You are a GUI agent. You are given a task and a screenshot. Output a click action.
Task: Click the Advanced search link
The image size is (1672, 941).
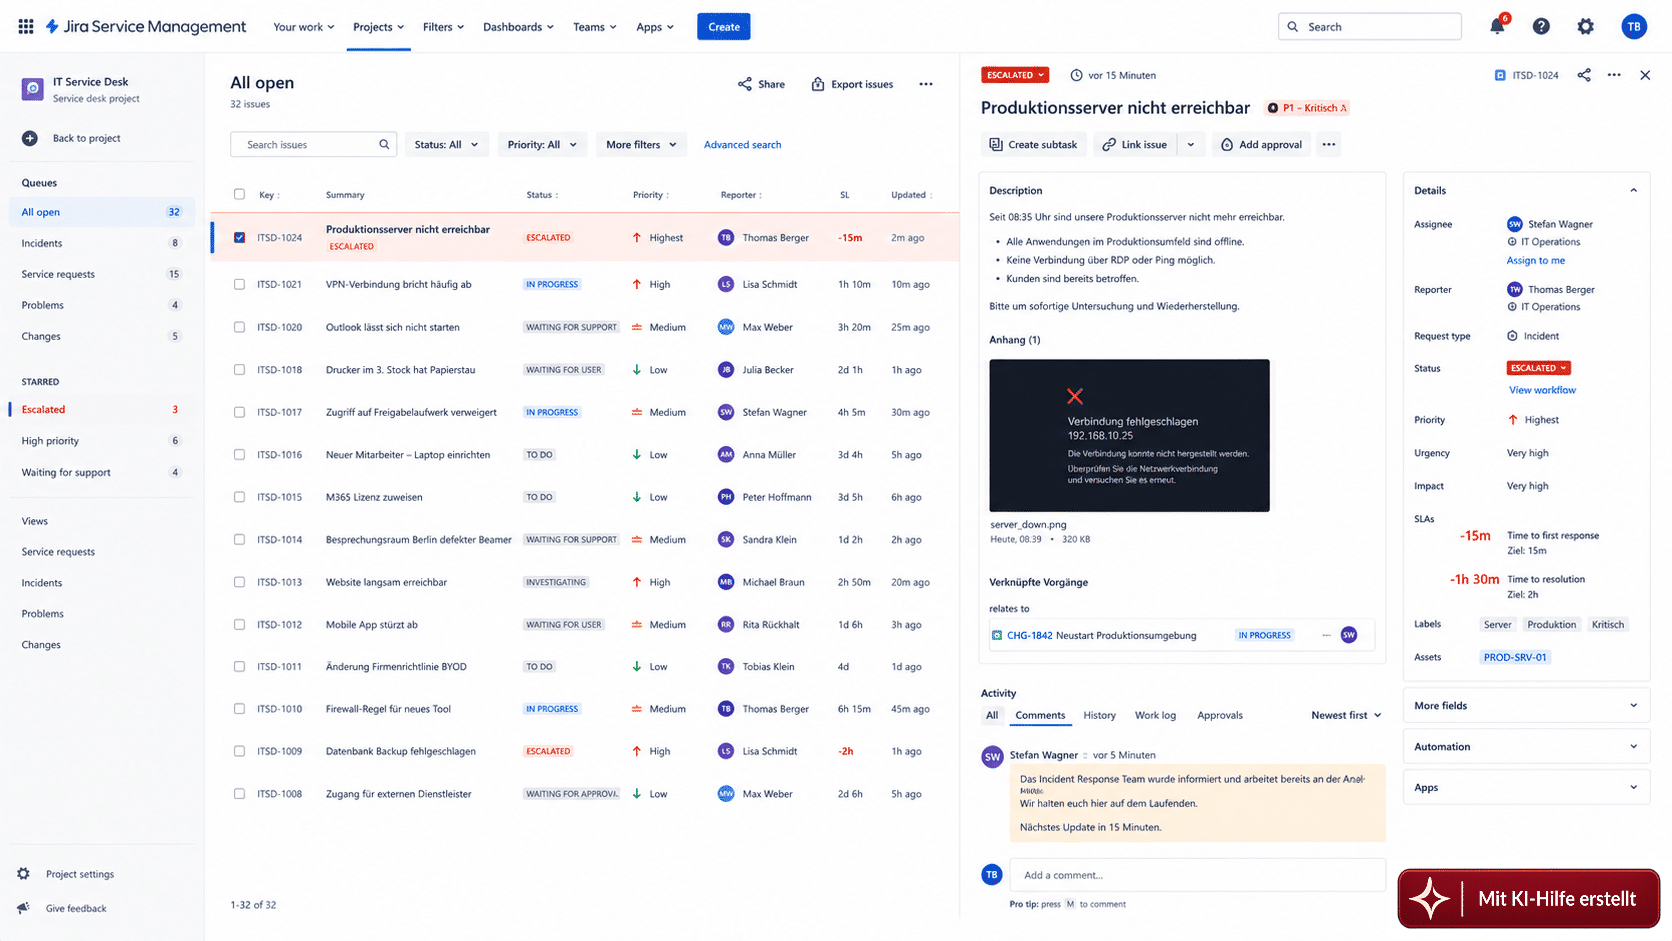pyautogui.click(x=742, y=144)
